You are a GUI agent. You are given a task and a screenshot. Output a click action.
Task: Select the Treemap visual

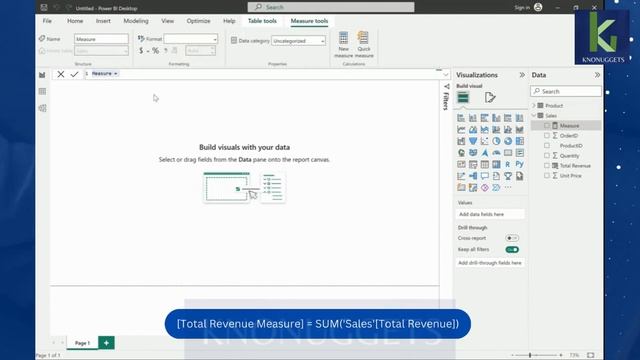click(x=520, y=141)
